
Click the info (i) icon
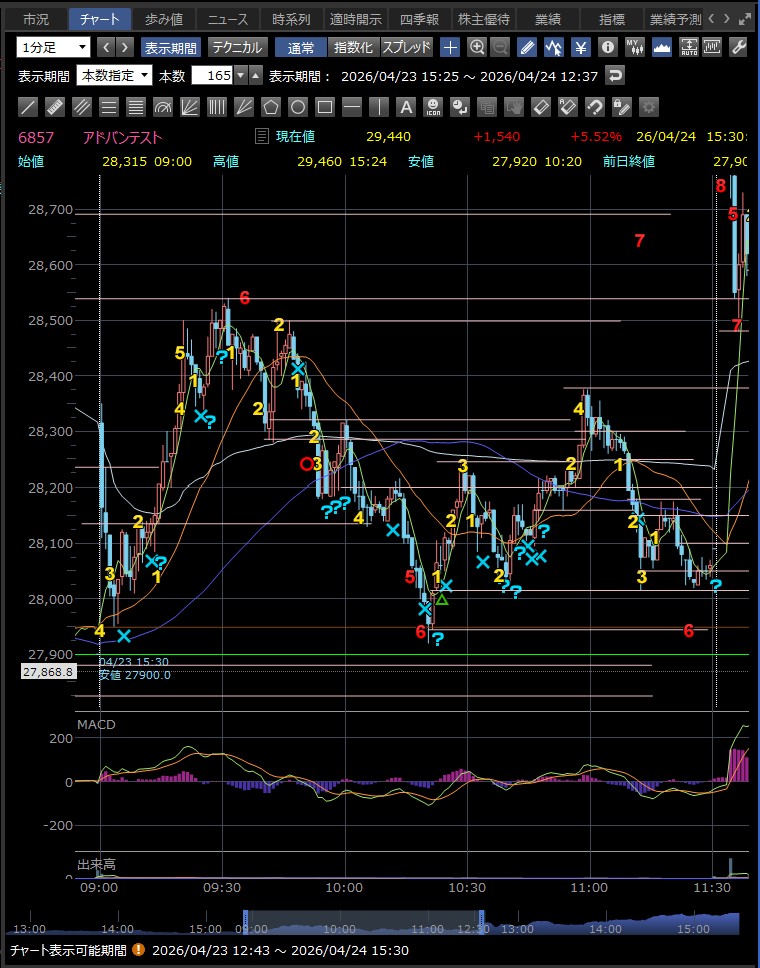click(607, 47)
